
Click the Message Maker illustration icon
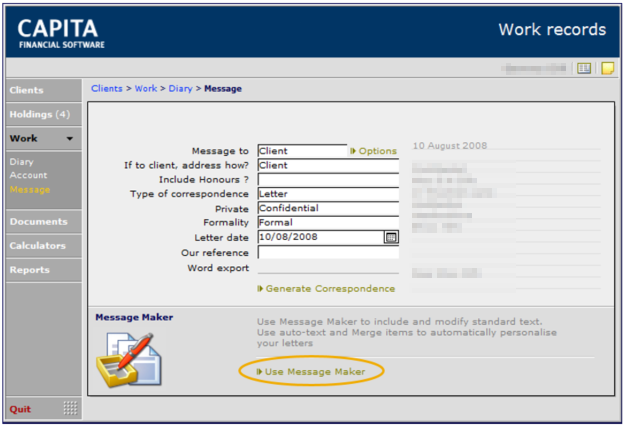[129, 360]
